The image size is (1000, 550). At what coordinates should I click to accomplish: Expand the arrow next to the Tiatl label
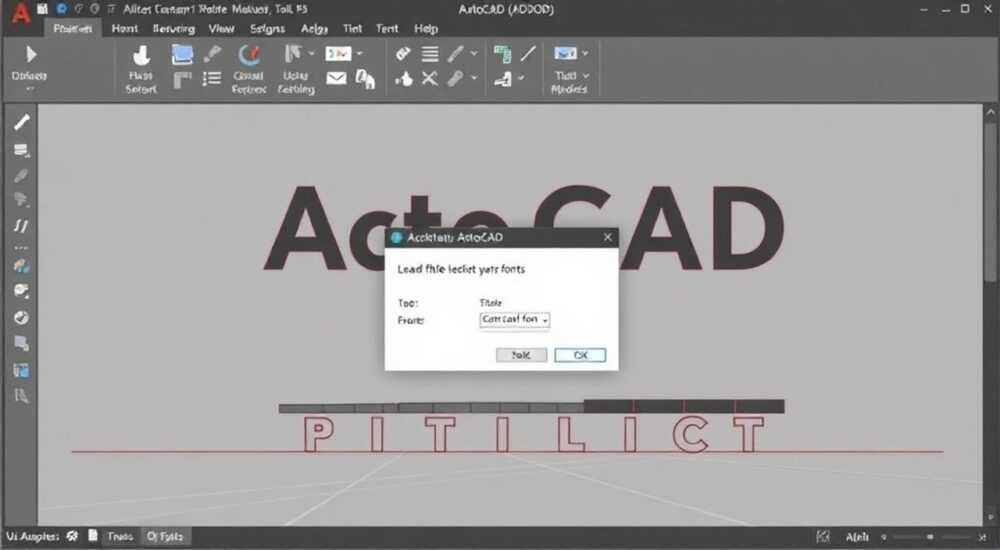(x=586, y=76)
